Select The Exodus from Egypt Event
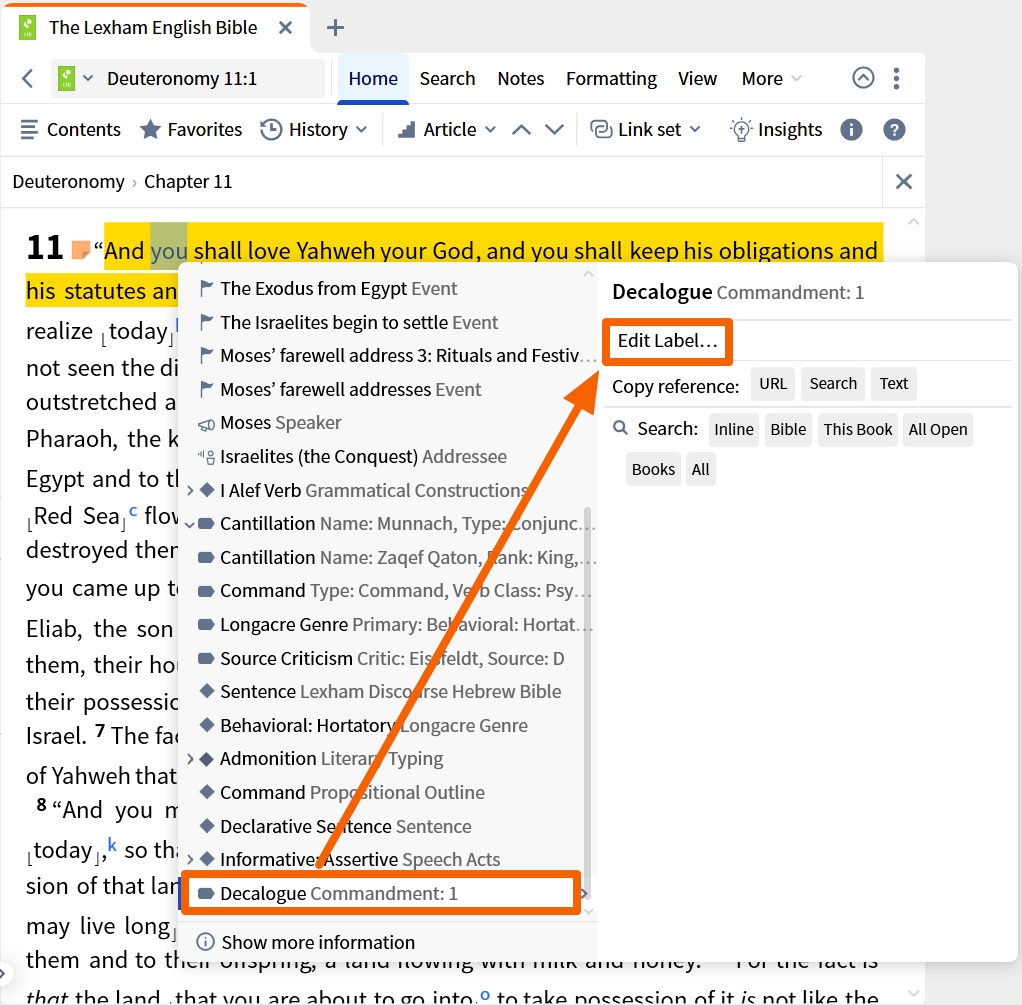Screen dimensions: 1022x1005 (387, 288)
